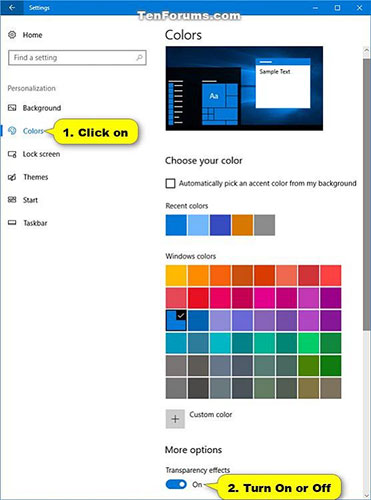
Task: Pick the orange recent color swatch
Action: click(x=242, y=225)
